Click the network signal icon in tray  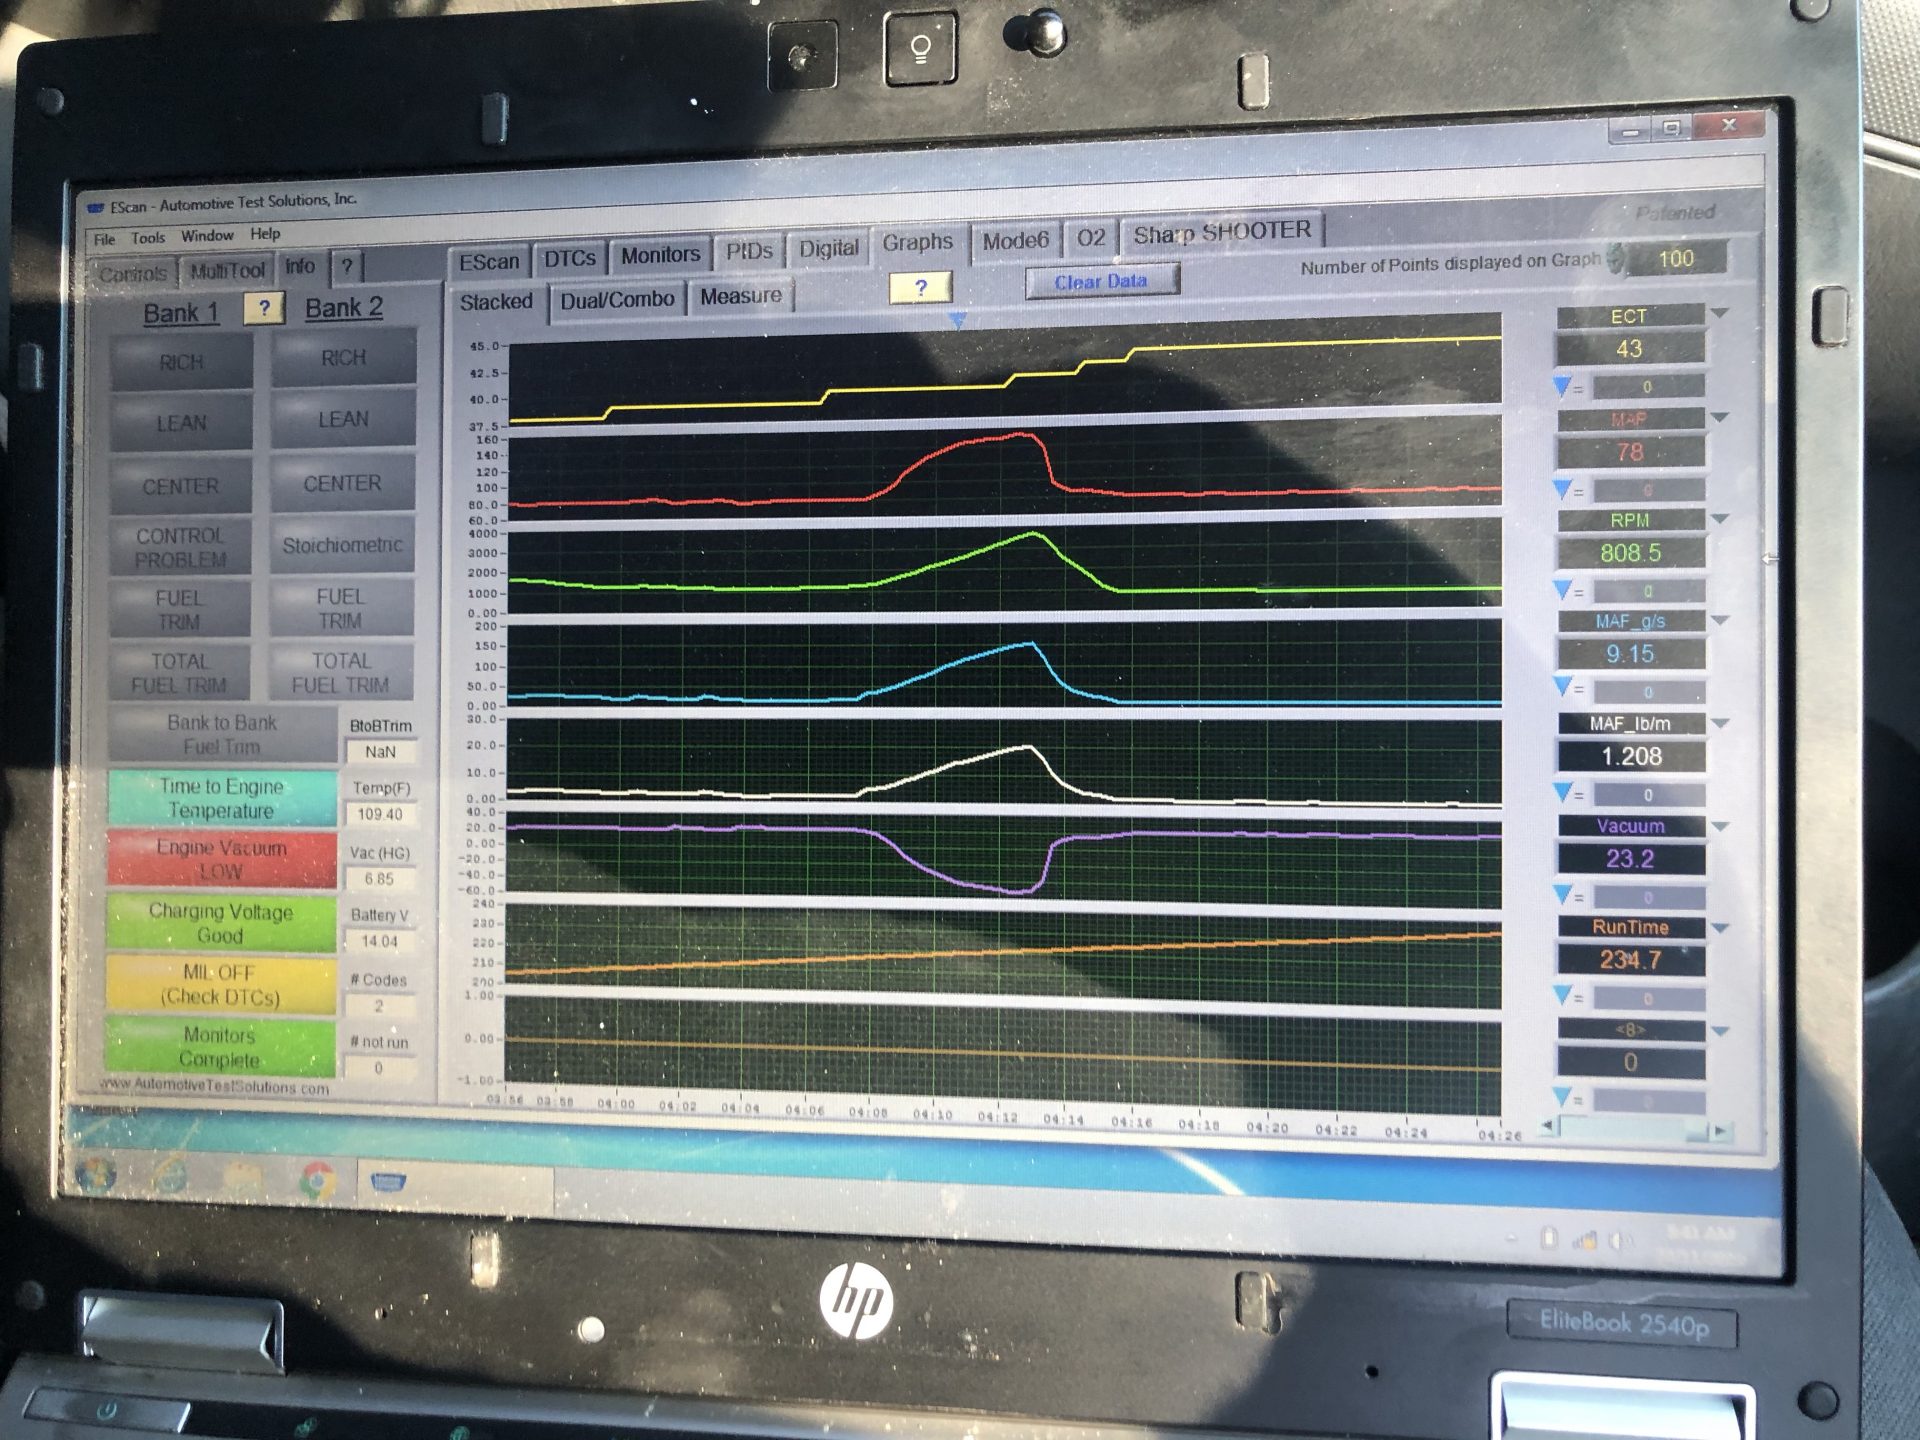[1585, 1241]
